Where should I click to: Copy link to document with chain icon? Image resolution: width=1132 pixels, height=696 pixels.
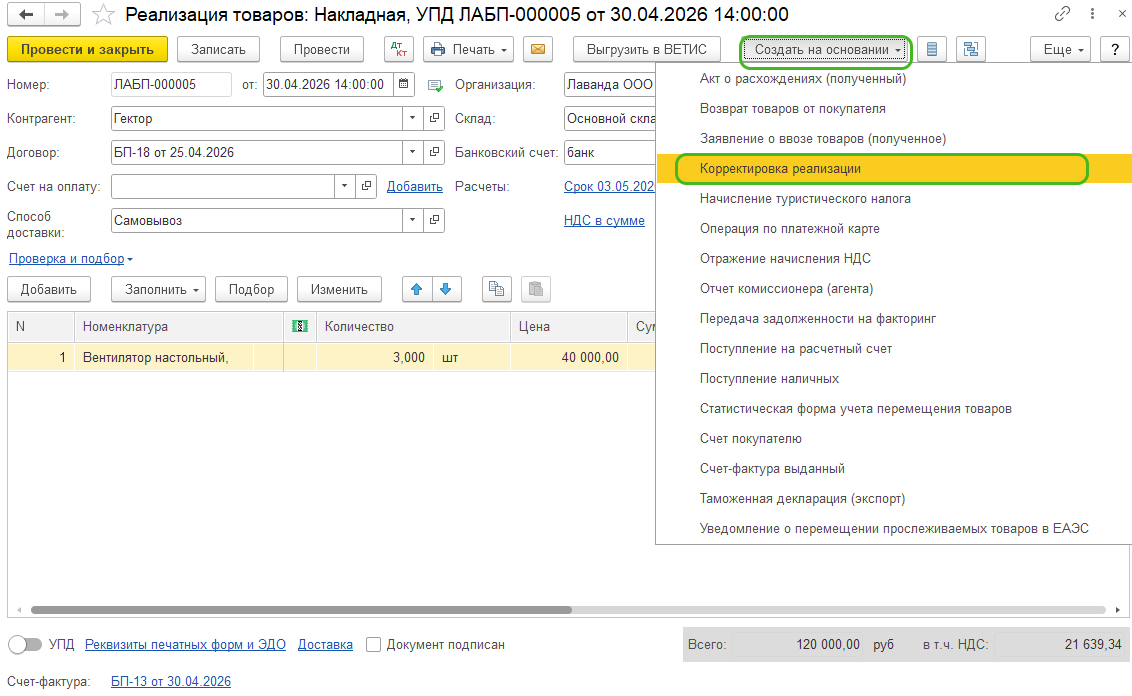1062,14
